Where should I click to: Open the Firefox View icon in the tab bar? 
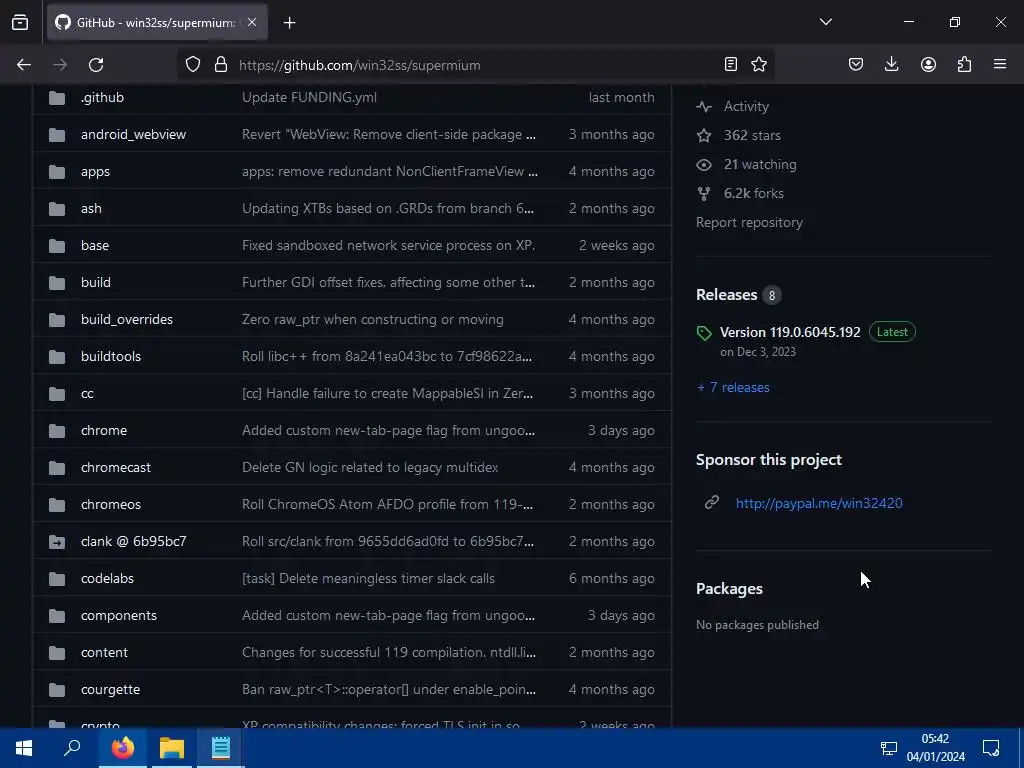tap(20, 23)
